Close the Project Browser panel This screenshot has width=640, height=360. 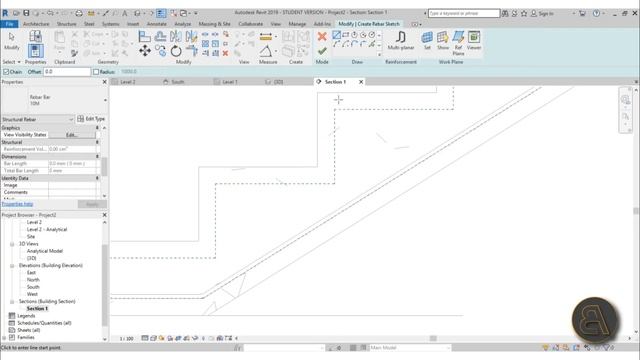(104, 215)
